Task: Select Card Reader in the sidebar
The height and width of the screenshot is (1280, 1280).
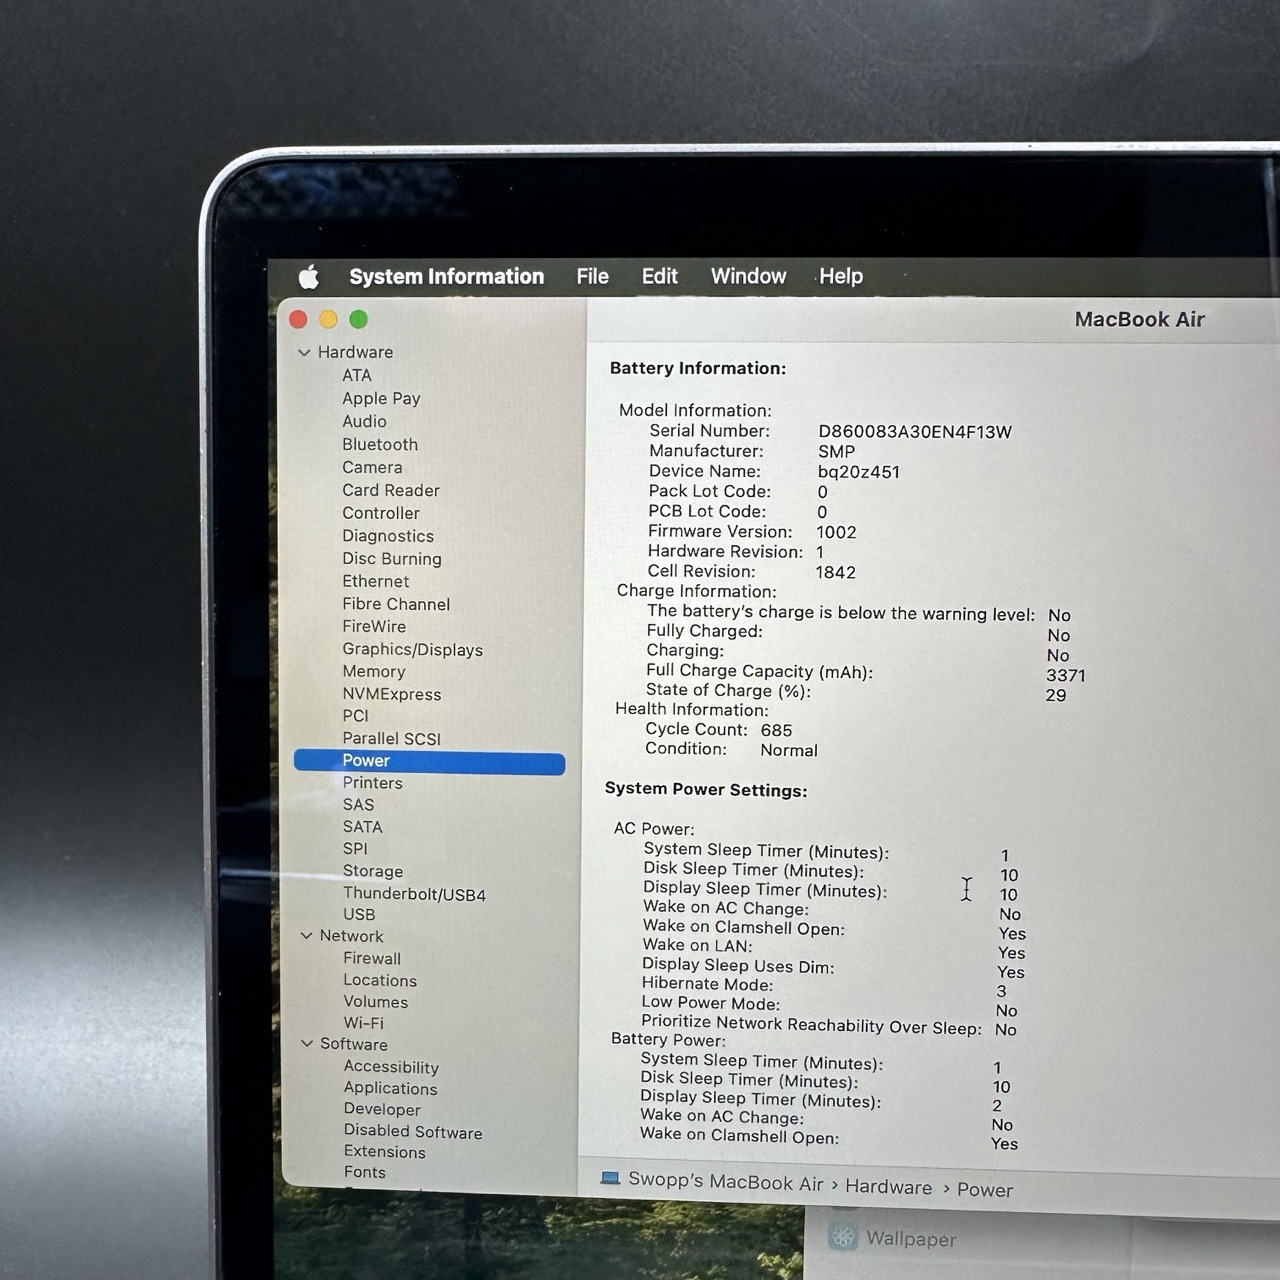Action: [x=391, y=490]
